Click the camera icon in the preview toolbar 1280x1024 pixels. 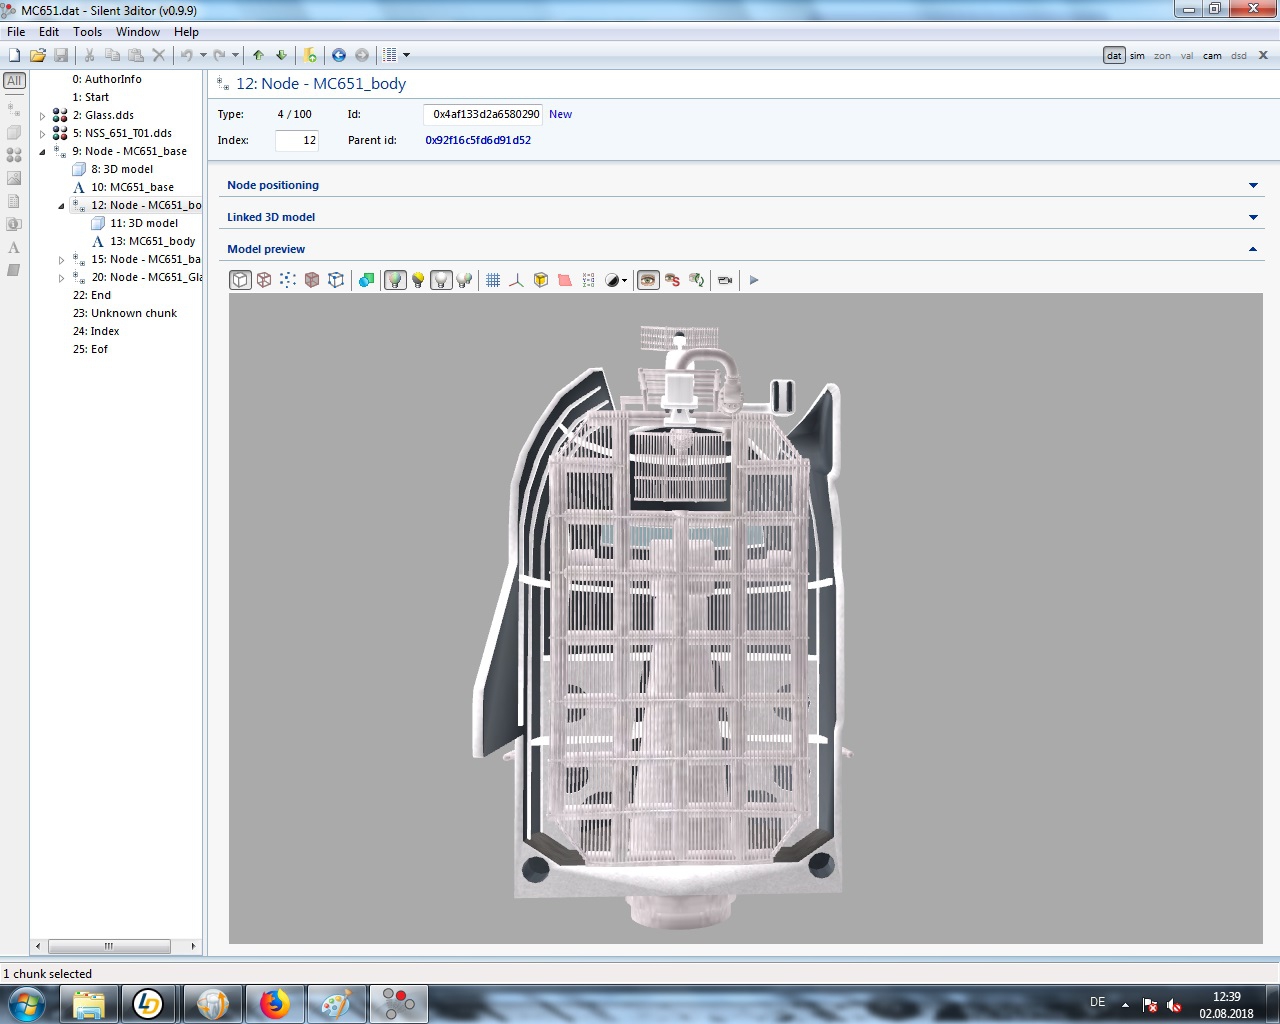coord(725,280)
